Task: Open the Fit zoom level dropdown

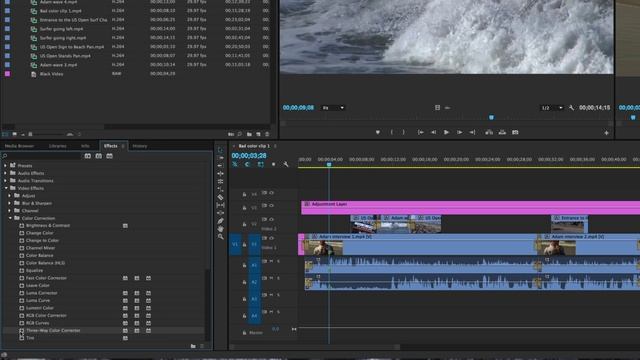Action: 333,108
